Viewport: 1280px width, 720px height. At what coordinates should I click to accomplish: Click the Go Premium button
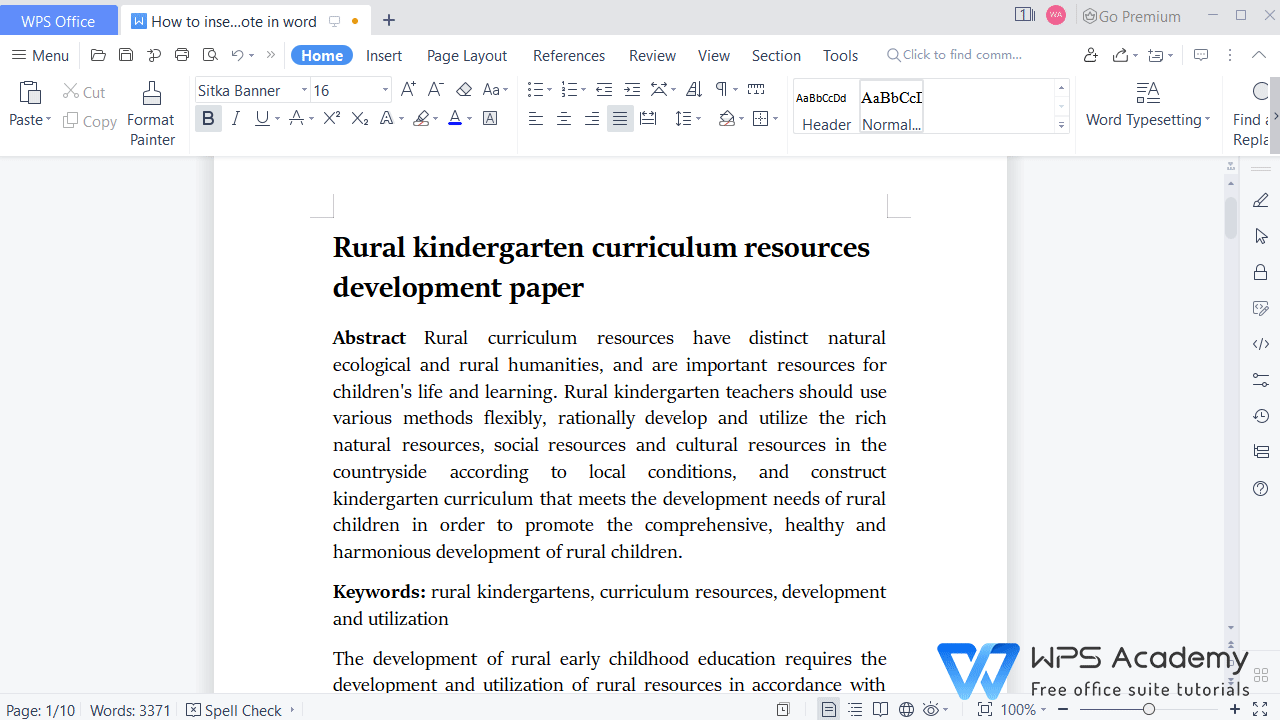[x=1131, y=16]
